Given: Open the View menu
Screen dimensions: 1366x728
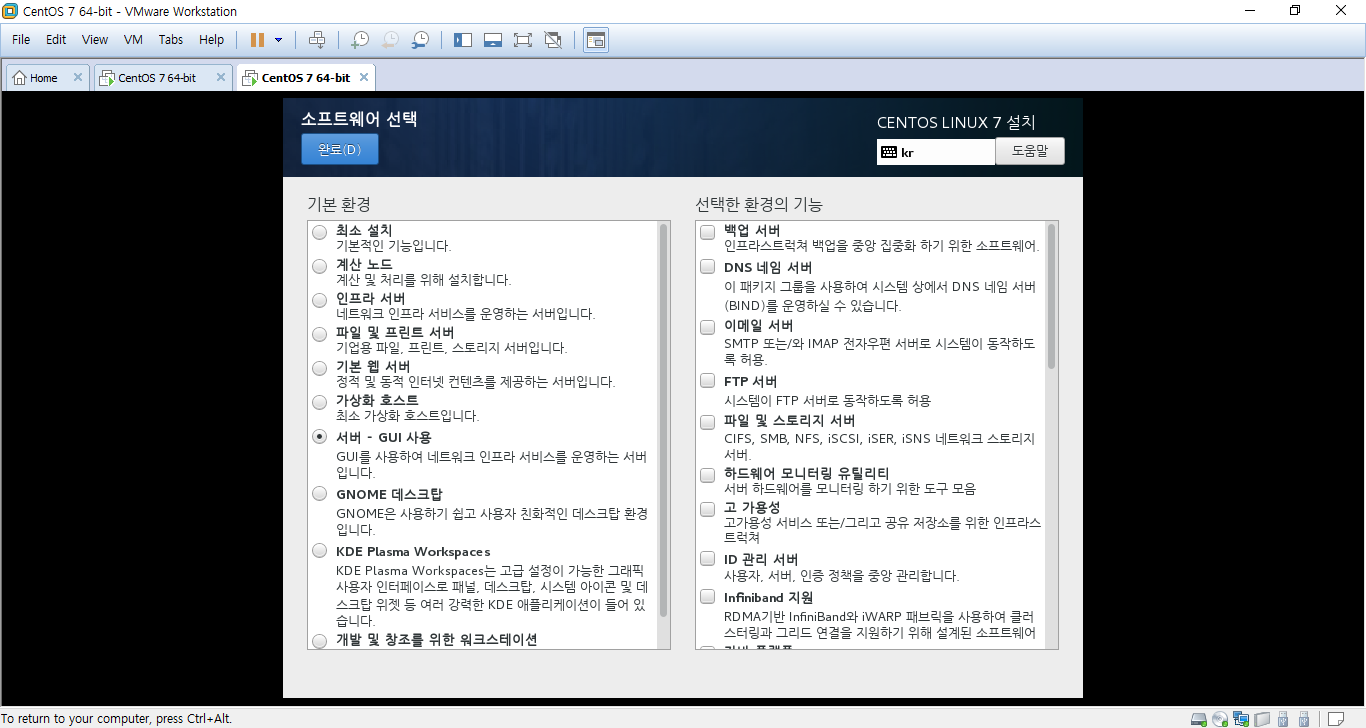Looking at the screenshot, I should pos(95,40).
